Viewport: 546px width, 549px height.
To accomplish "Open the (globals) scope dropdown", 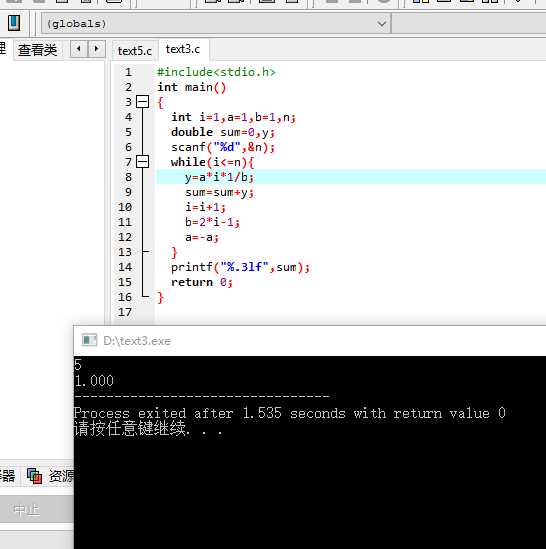I will [216, 24].
